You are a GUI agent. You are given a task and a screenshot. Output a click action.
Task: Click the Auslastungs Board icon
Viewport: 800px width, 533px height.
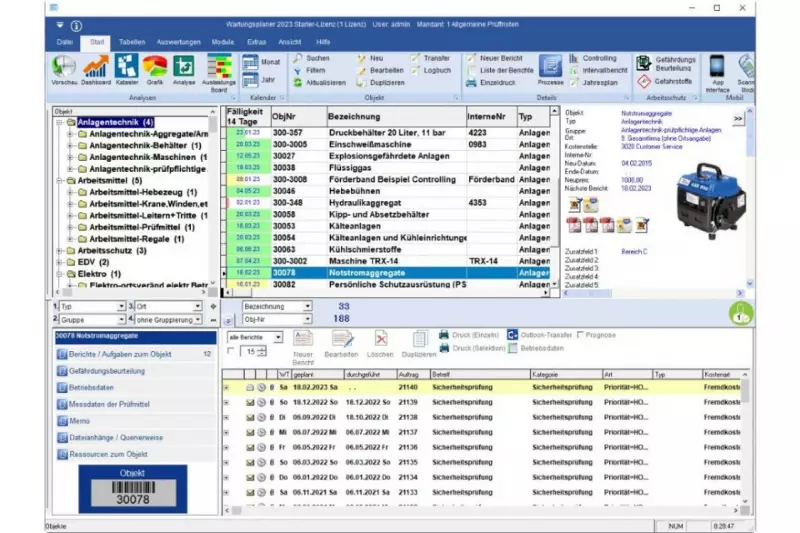point(219,68)
